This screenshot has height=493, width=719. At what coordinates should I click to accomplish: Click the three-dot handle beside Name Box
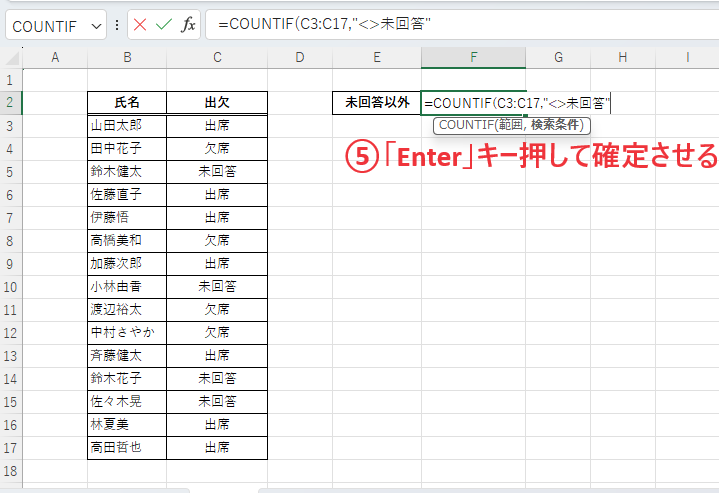pos(117,25)
